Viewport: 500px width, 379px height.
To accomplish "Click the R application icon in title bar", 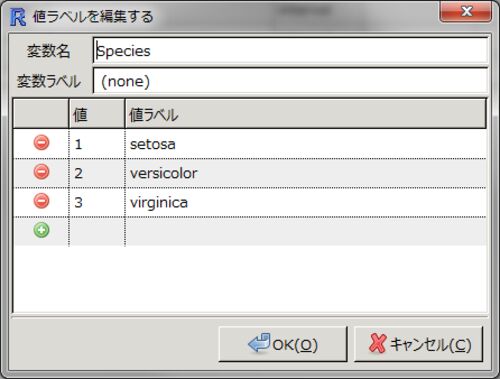I will (x=18, y=17).
